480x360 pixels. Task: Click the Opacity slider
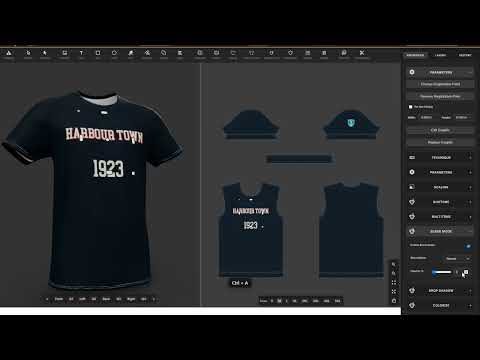pyautogui.click(x=441, y=272)
